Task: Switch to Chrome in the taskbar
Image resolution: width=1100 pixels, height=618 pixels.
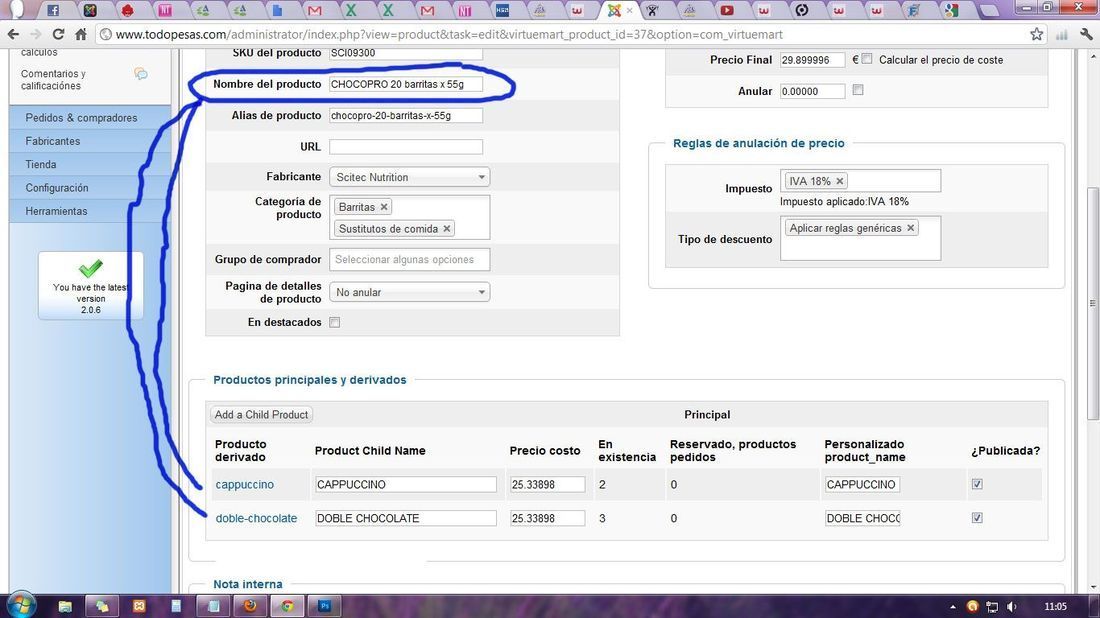Action: coord(287,606)
